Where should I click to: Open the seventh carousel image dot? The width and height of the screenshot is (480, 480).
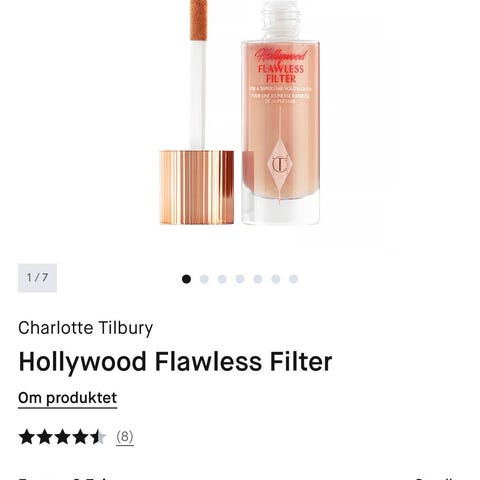(293, 279)
